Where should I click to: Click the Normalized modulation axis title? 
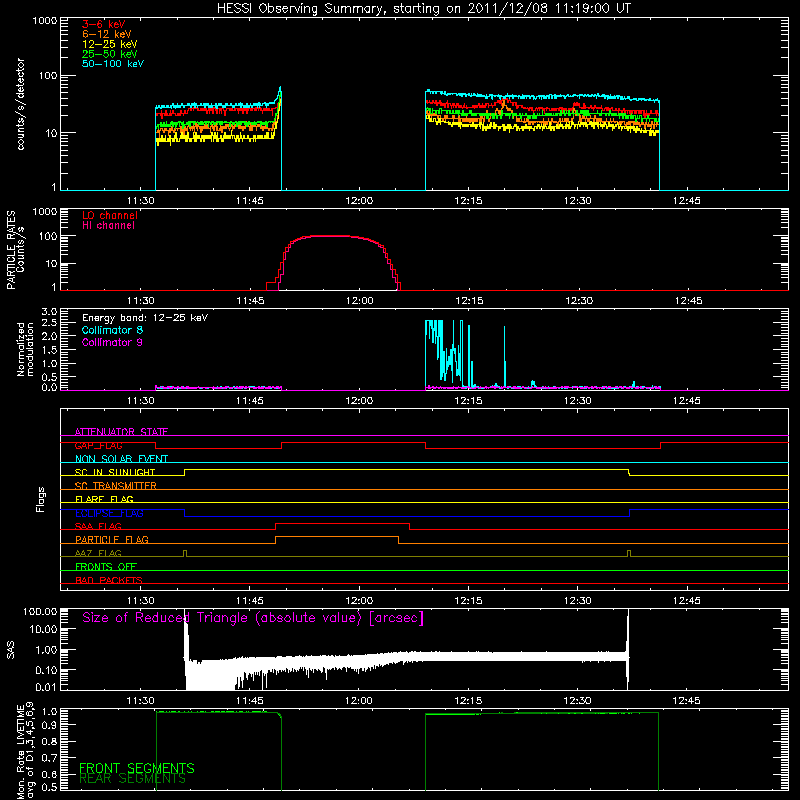[25, 349]
